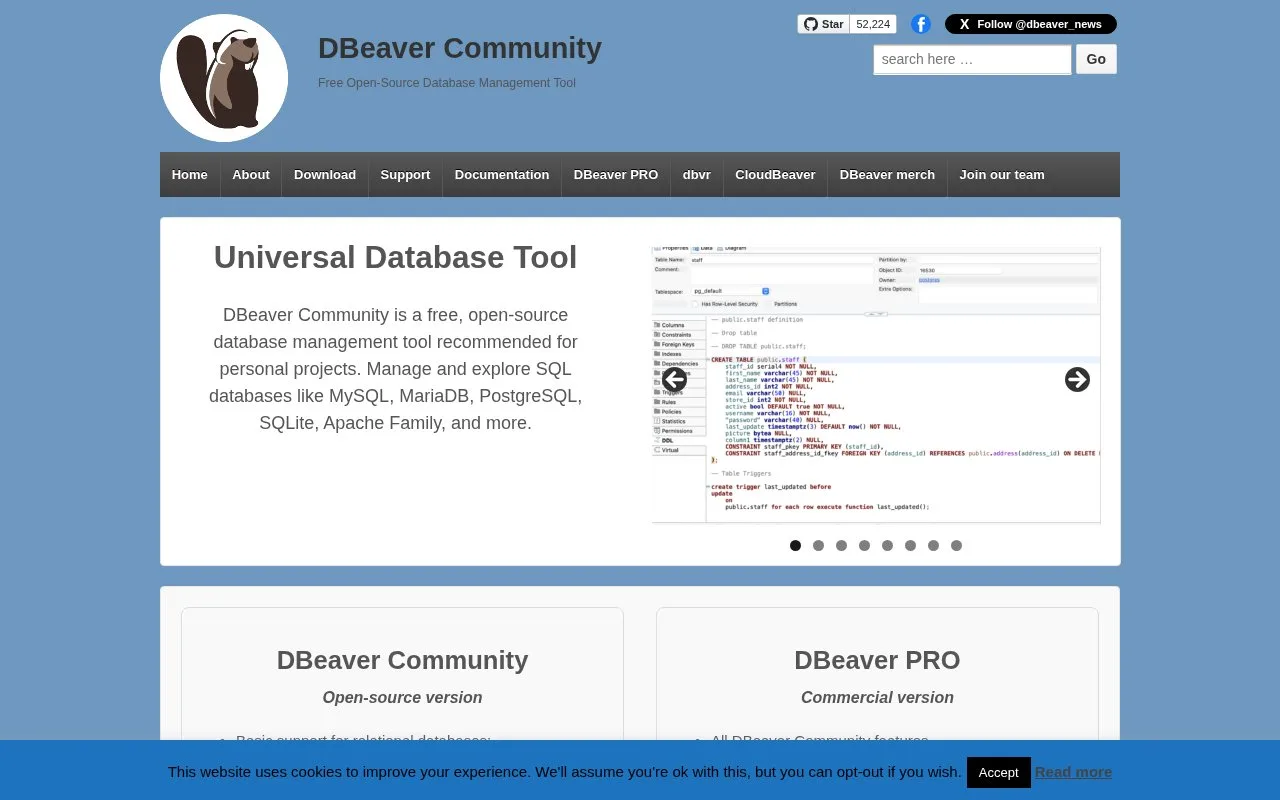Follow @dbeaver_news on X
Screen dimensions: 1280x800
[1031, 24]
